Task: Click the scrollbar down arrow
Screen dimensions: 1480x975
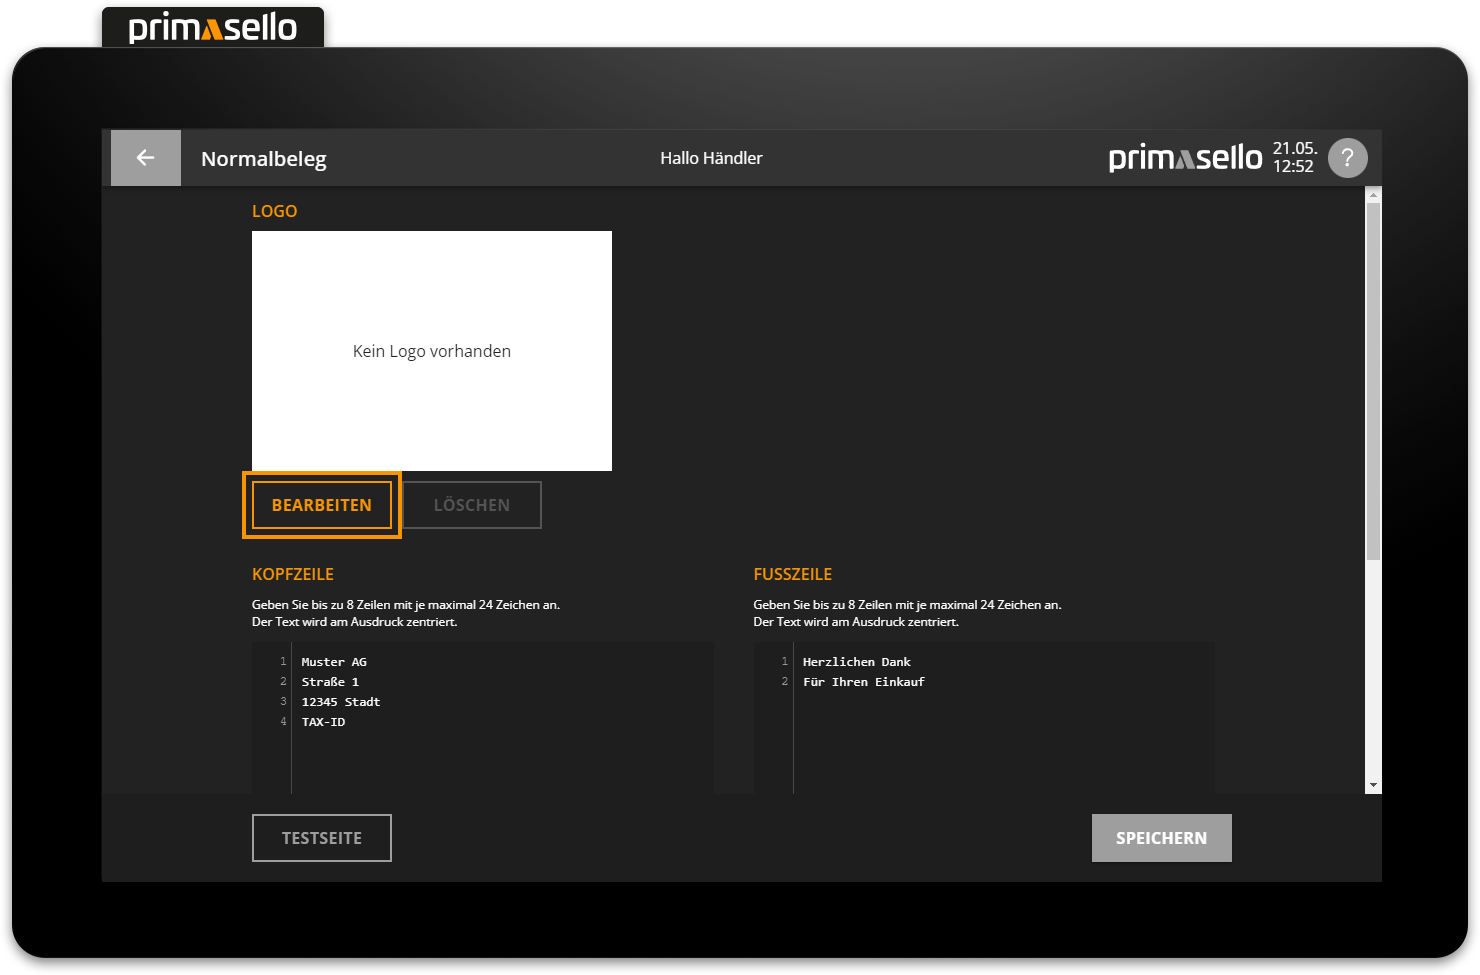Action: tap(1373, 786)
